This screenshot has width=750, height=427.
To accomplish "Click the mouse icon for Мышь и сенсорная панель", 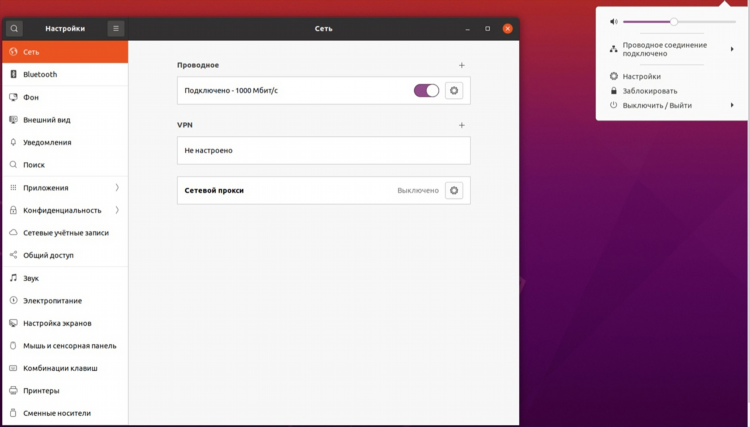I will (x=13, y=345).
